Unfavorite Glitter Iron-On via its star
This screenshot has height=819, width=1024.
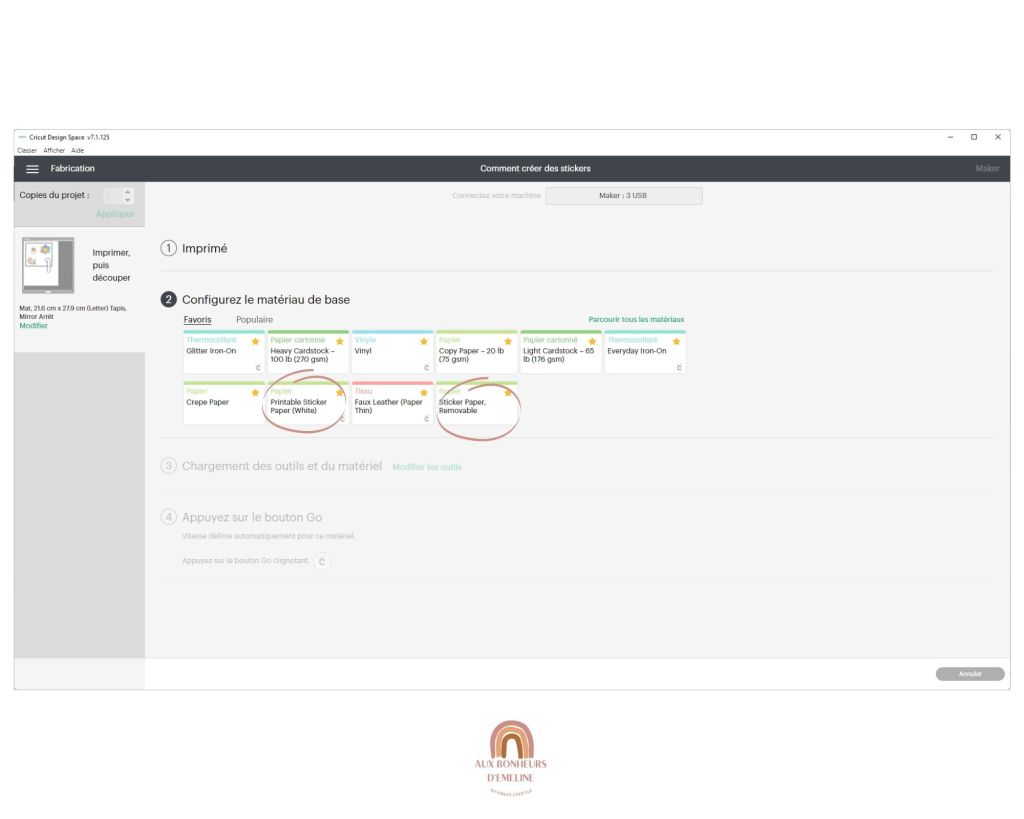point(256,342)
